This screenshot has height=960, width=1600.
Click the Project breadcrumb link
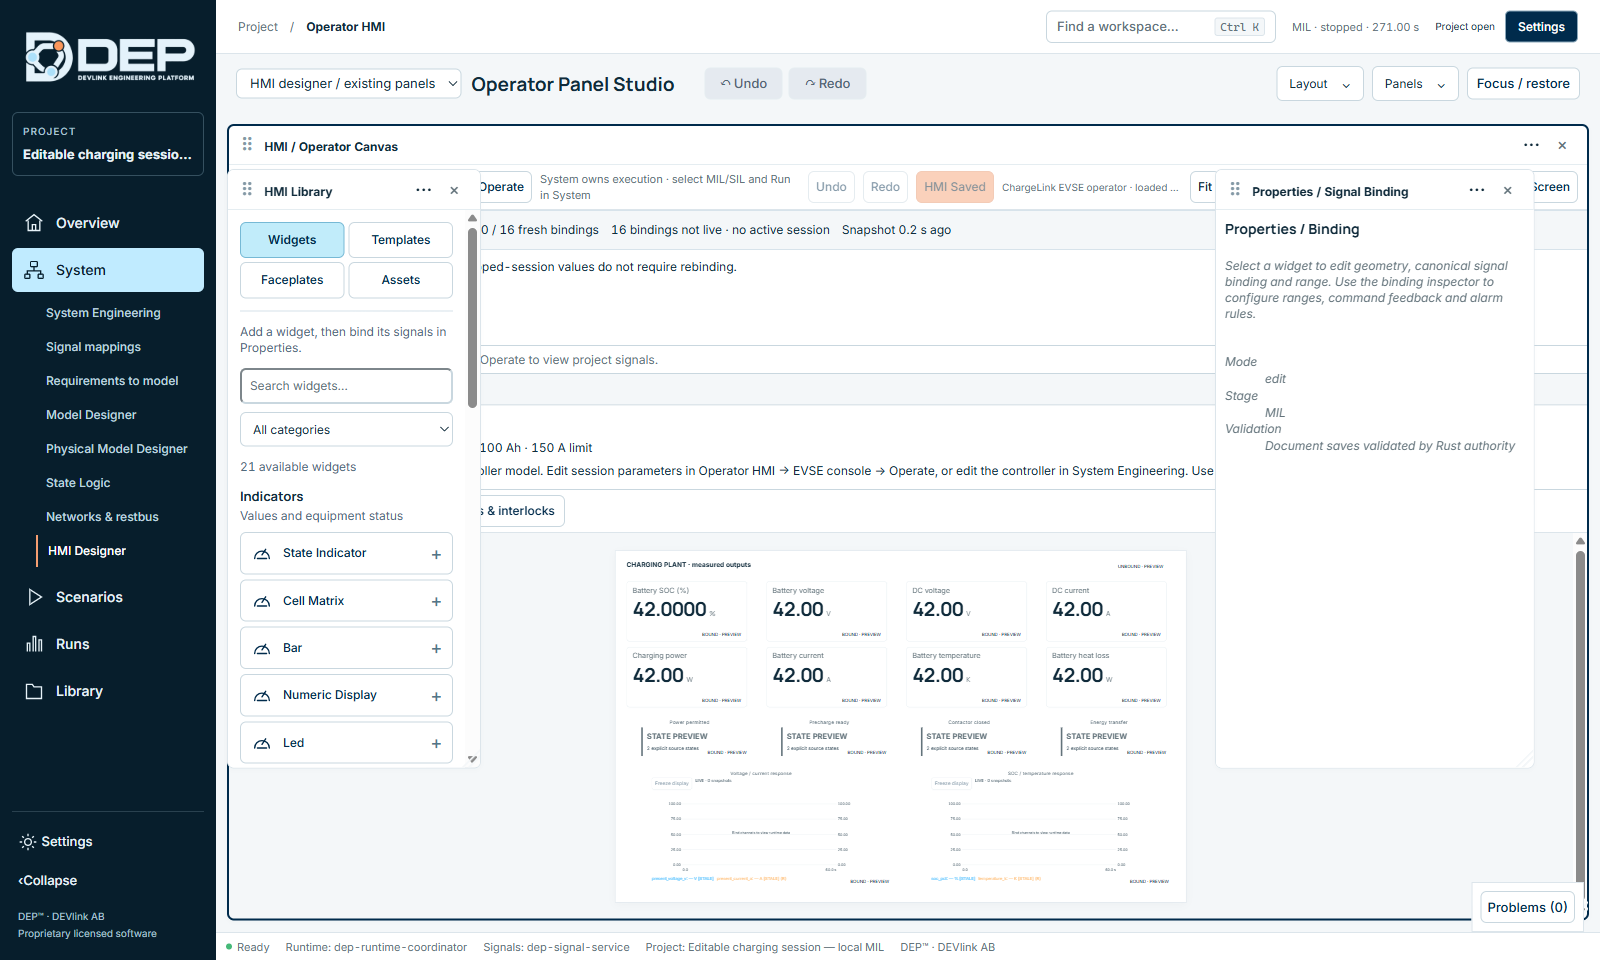[258, 27]
